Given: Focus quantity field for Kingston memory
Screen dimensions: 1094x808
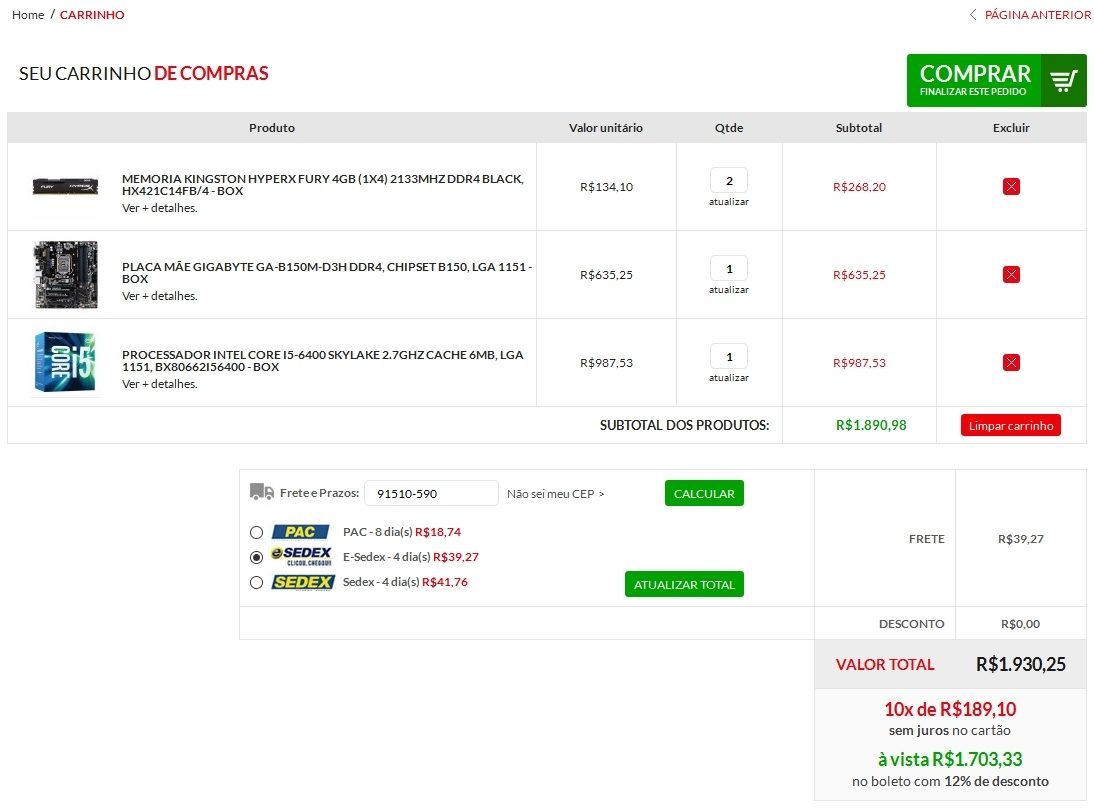Looking at the screenshot, I should click(x=729, y=180).
